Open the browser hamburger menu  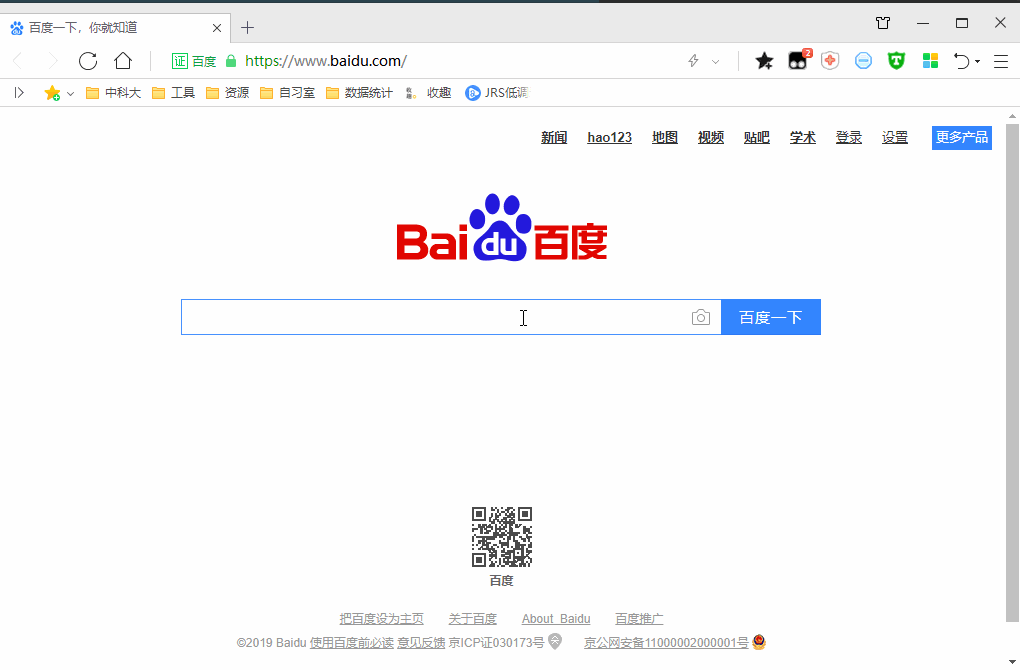tap(1001, 61)
